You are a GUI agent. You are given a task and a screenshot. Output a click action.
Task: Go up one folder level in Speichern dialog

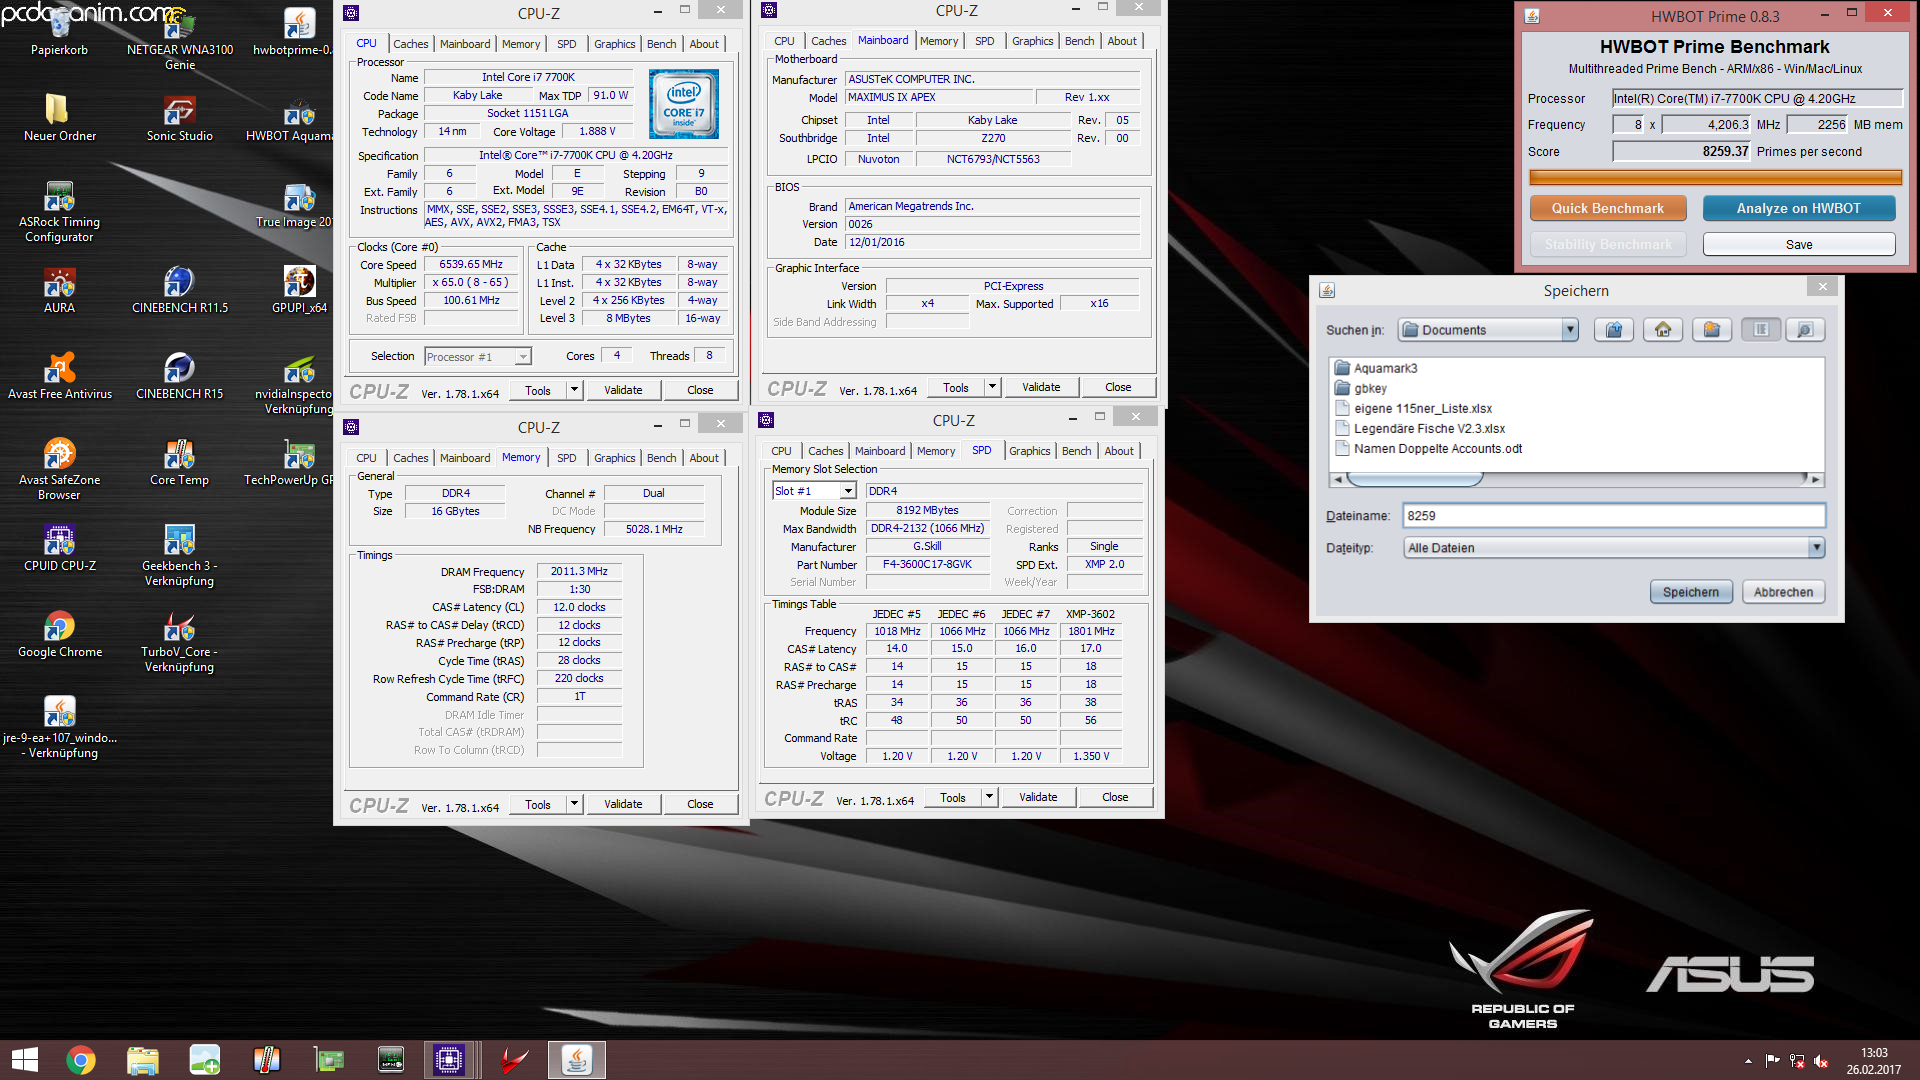(x=1613, y=330)
